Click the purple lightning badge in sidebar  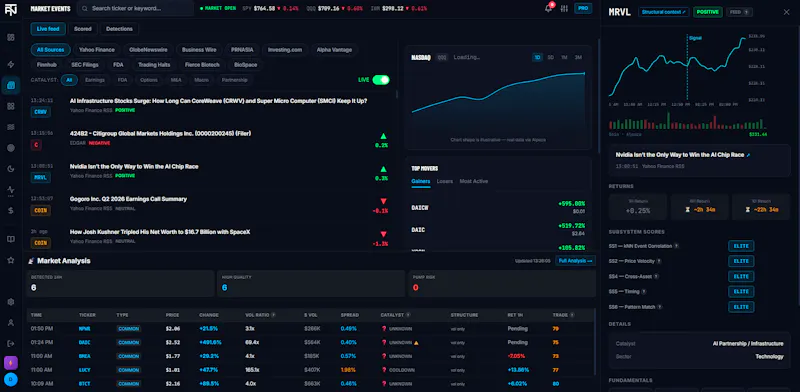tap(11, 362)
